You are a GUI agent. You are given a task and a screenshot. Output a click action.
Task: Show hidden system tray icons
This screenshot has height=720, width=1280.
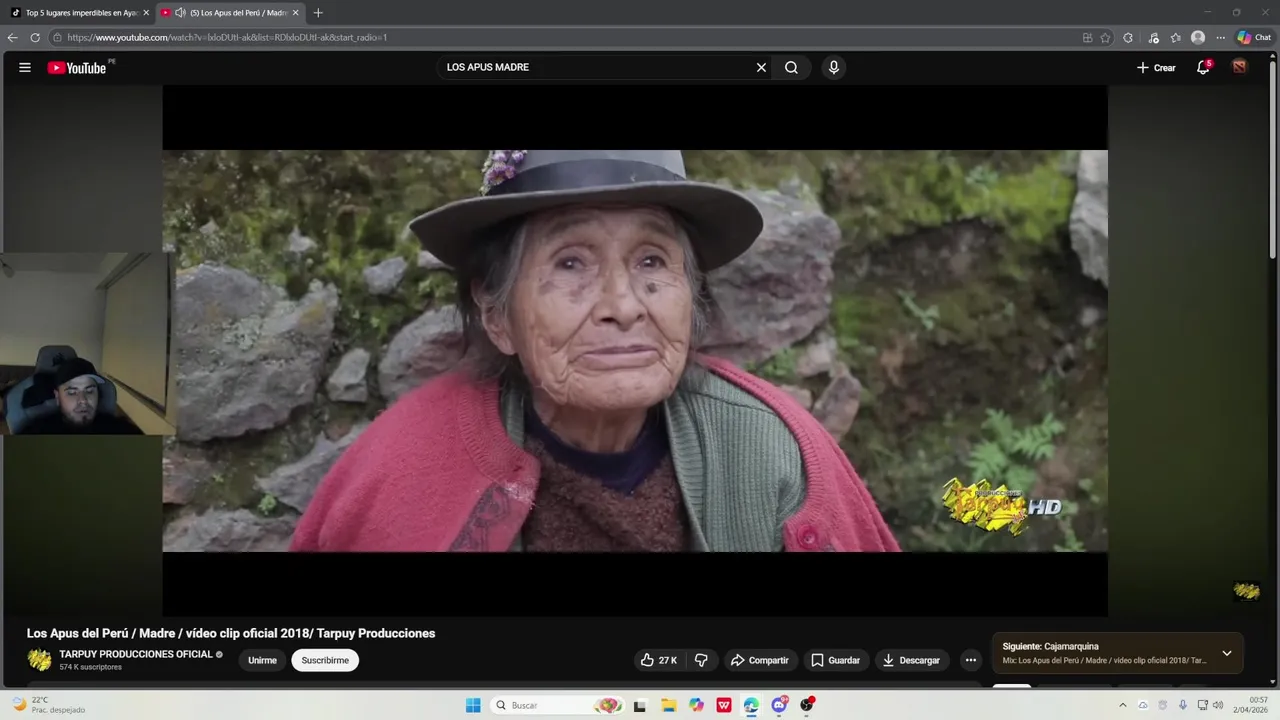click(x=1122, y=705)
